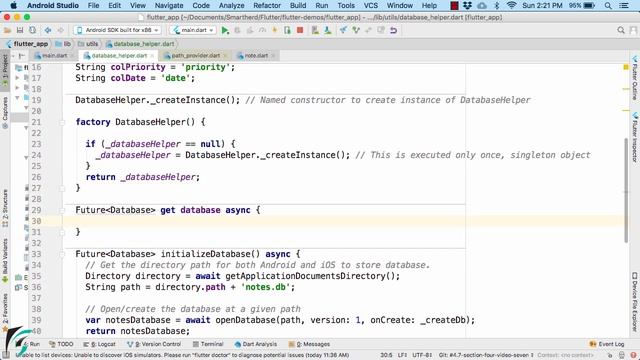Run the app with the green play icon
Viewport: 640px width, 360px height.
point(225,30)
